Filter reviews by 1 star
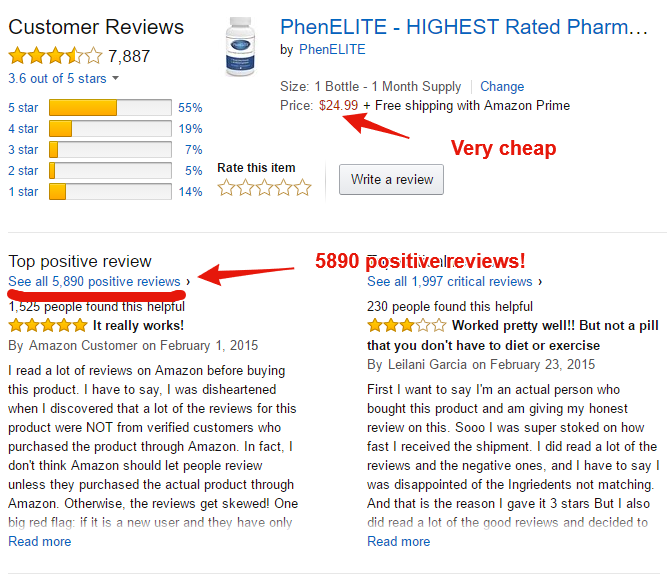This screenshot has height=575, width=667. (23, 192)
